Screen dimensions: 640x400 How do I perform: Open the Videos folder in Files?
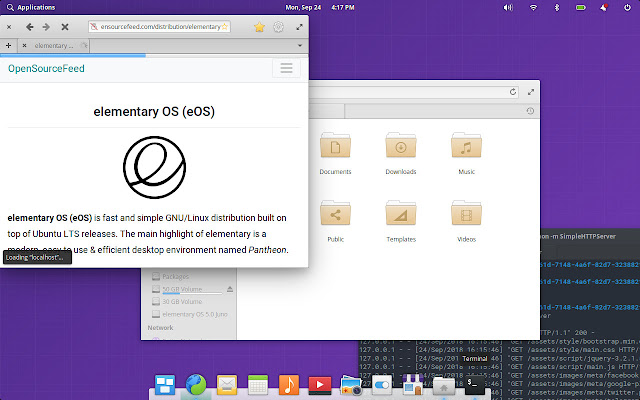pyautogui.click(x=467, y=221)
